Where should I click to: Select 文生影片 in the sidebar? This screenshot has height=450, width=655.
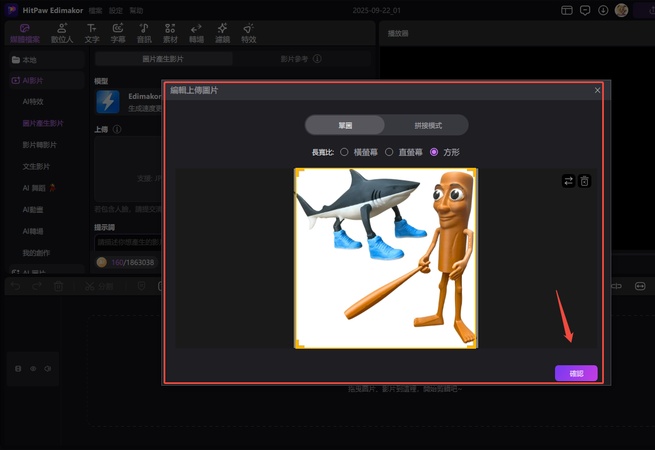36,167
